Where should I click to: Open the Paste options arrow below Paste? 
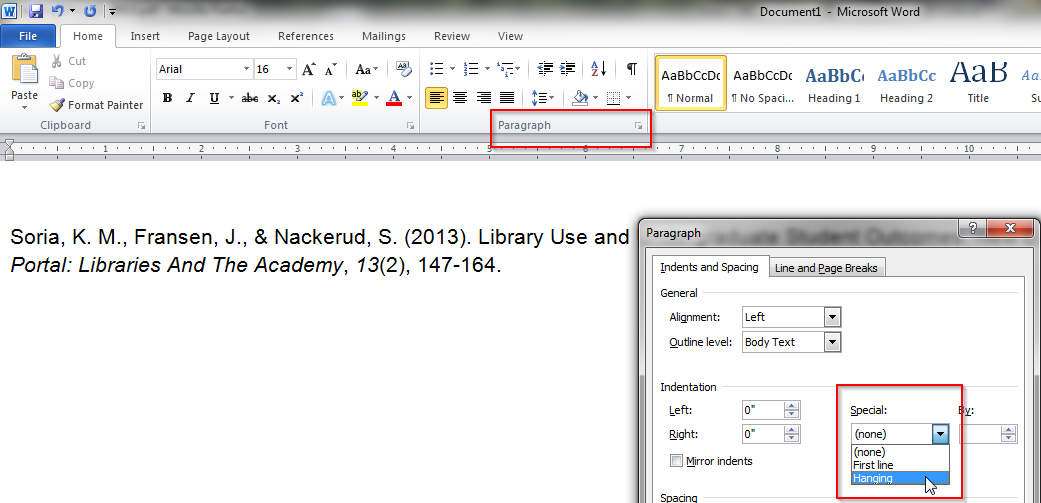[x=25, y=107]
